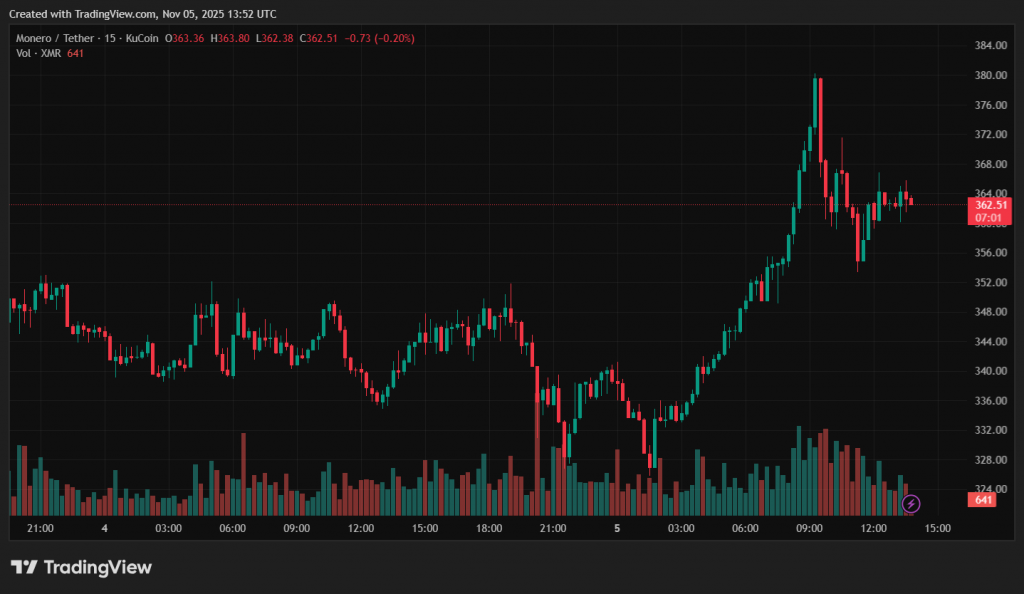
Task: Click the candle peak near 380.00
Action: [817, 80]
